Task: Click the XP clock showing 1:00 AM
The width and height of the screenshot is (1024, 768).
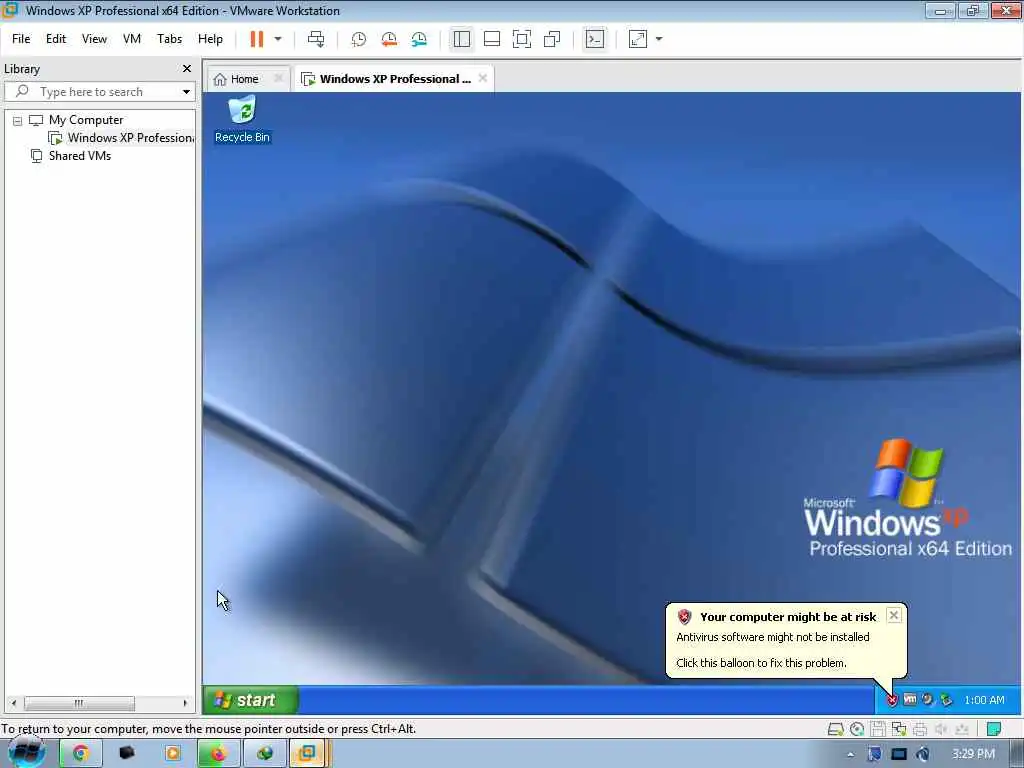Action: [x=984, y=700]
